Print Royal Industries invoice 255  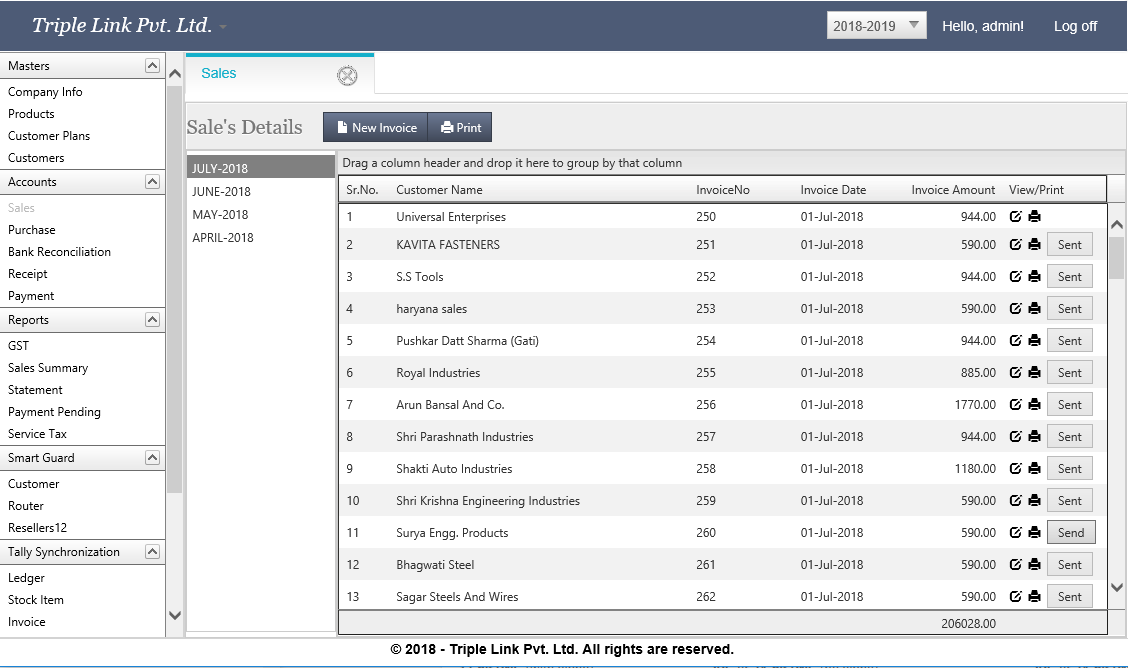coord(1034,372)
